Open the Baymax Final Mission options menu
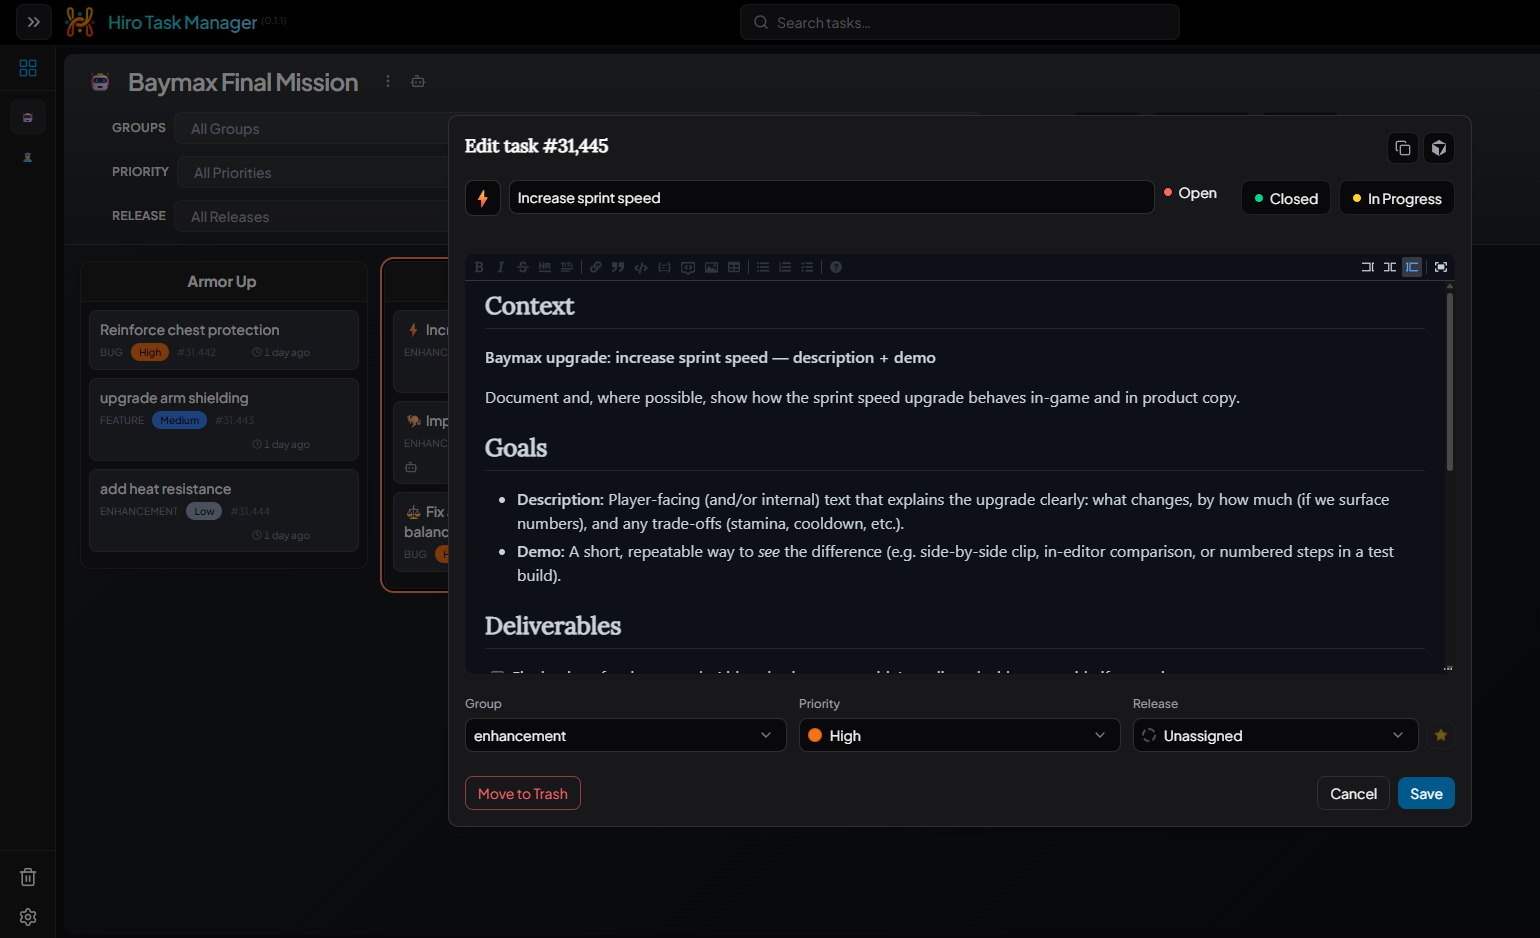 point(388,82)
